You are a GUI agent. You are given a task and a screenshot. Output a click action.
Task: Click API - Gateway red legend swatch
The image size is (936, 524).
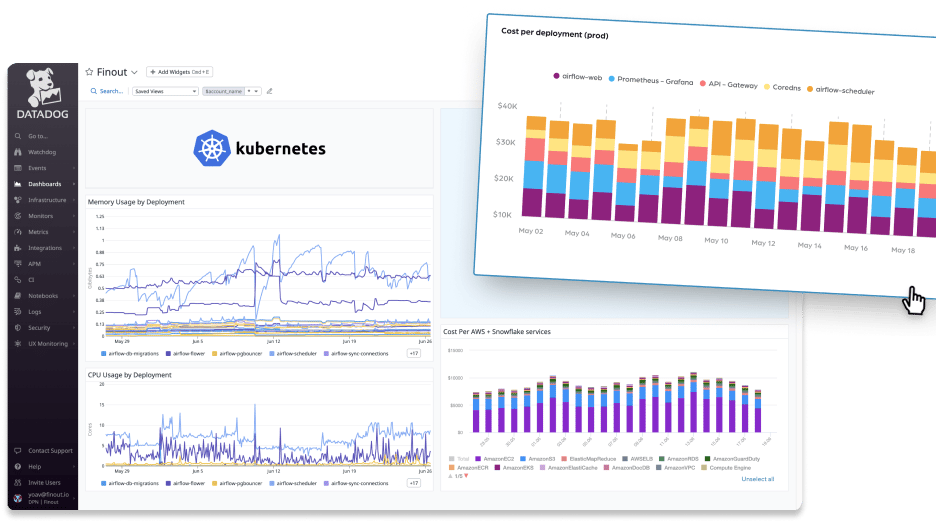(x=703, y=83)
